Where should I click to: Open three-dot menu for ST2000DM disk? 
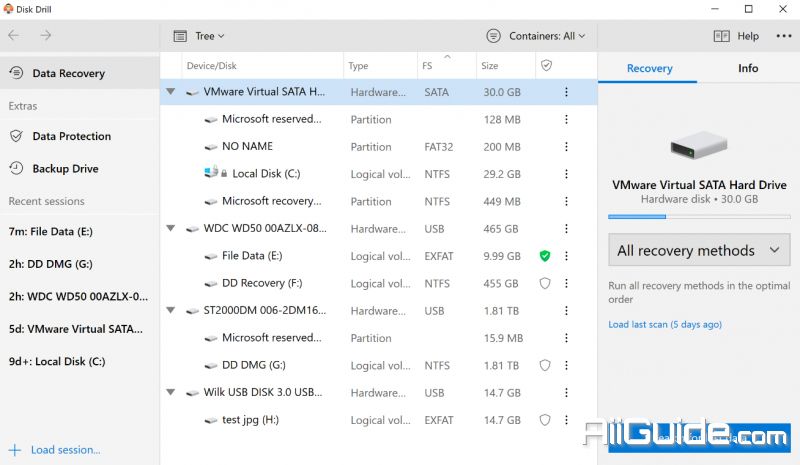click(x=566, y=310)
